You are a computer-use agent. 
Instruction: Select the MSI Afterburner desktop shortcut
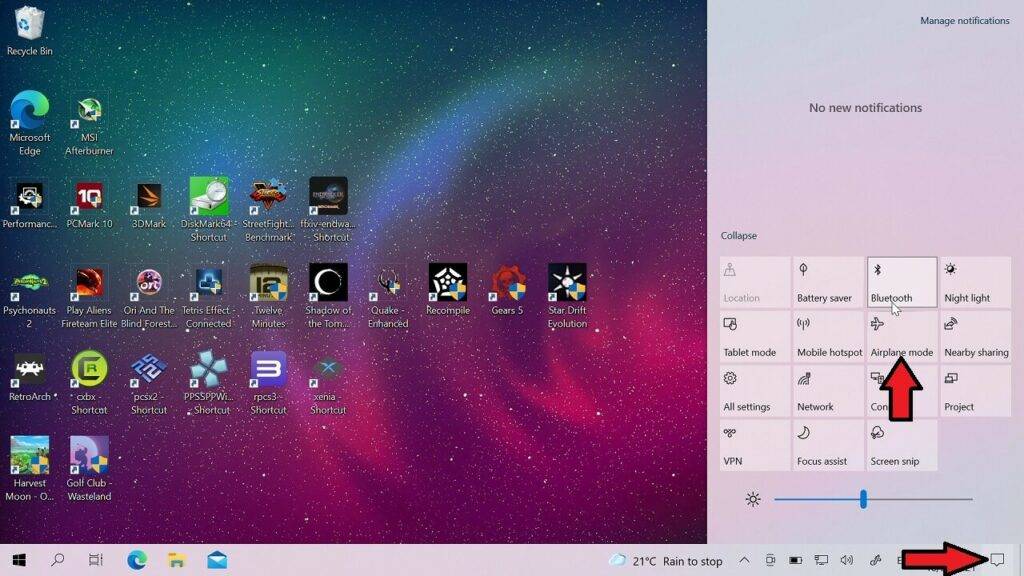[89, 127]
